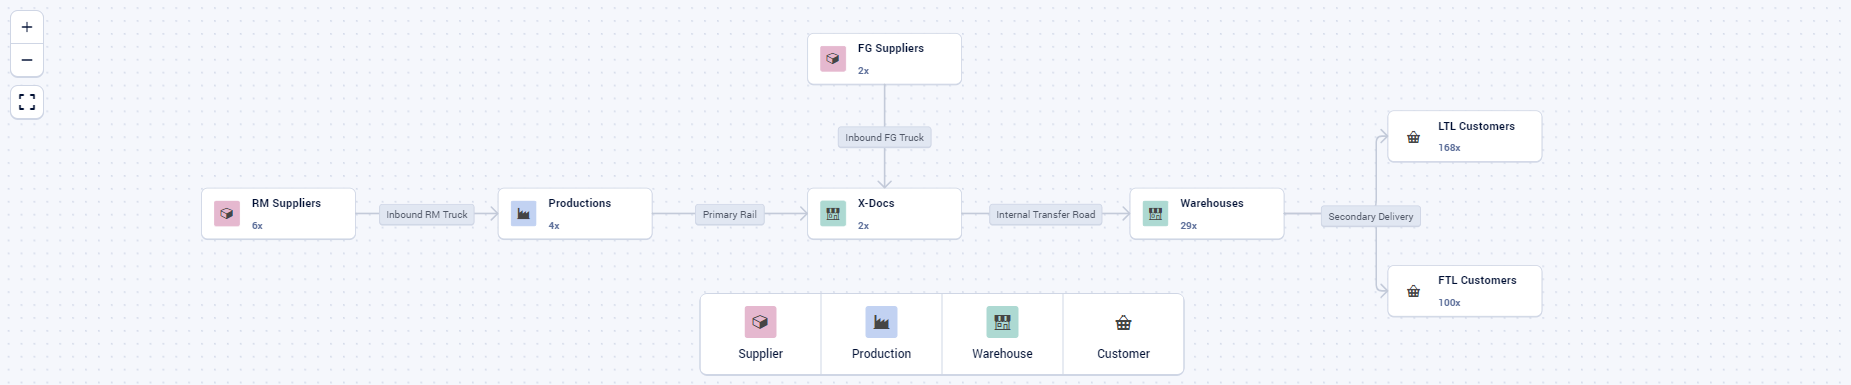The height and width of the screenshot is (385, 1851).
Task: Select the FG Suppliers node title
Action: pos(891,48)
